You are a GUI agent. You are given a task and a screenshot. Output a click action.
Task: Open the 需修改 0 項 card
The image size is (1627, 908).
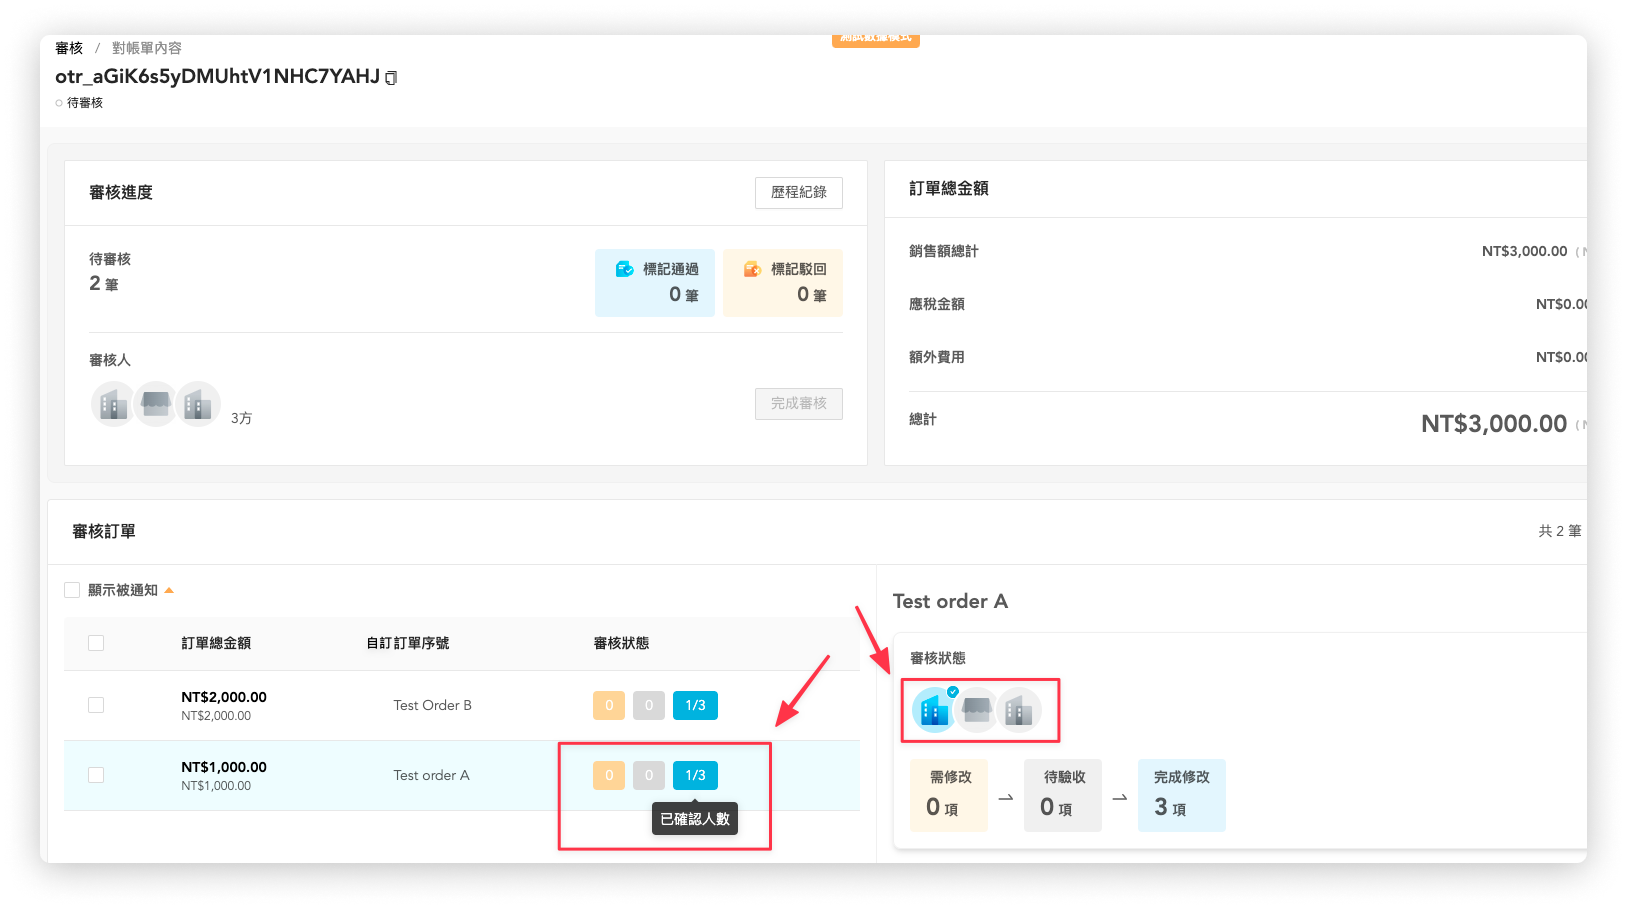click(949, 795)
